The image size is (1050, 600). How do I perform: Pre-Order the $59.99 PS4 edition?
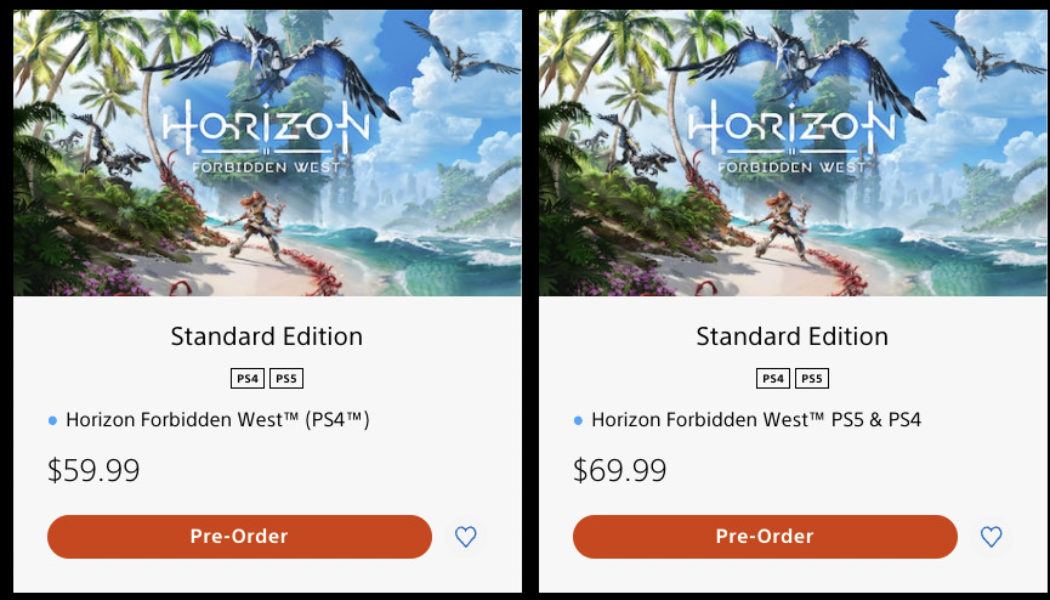pos(239,536)
